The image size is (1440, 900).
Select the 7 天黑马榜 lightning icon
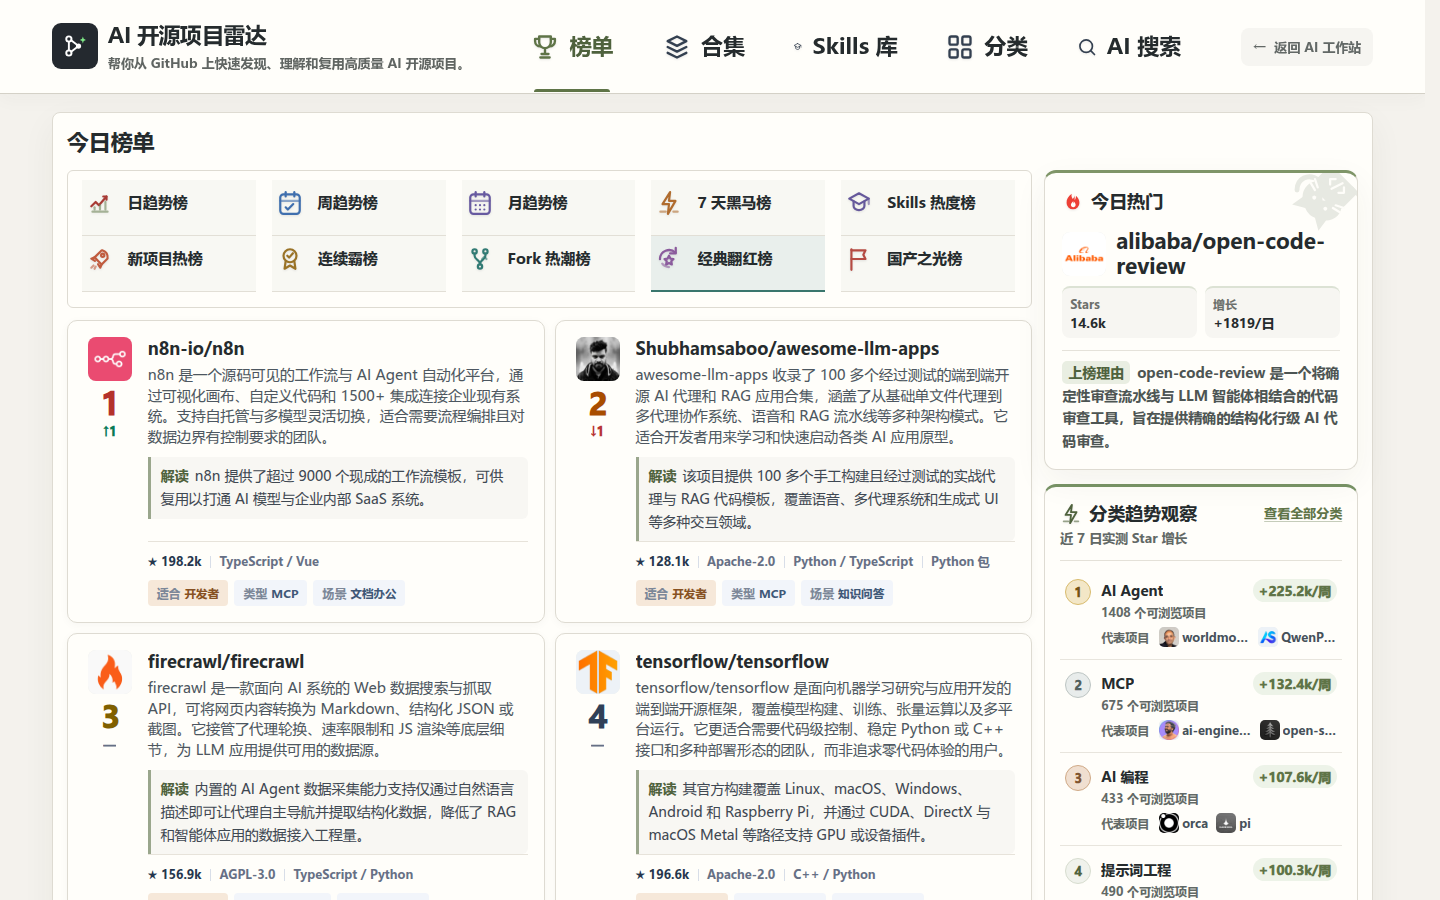click(x=669, y=203)
